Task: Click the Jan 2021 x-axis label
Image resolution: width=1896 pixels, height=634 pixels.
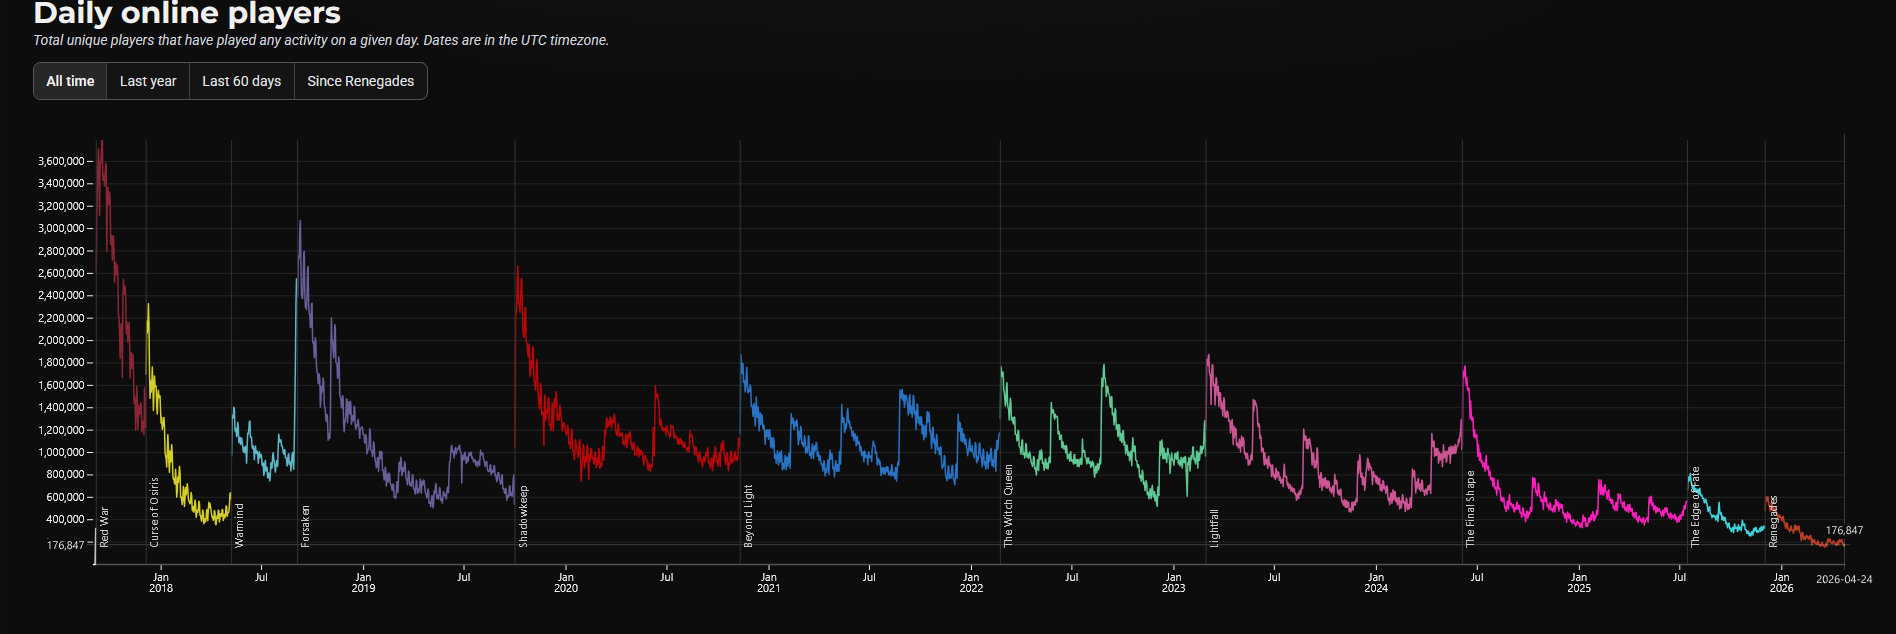Action: 768,582
